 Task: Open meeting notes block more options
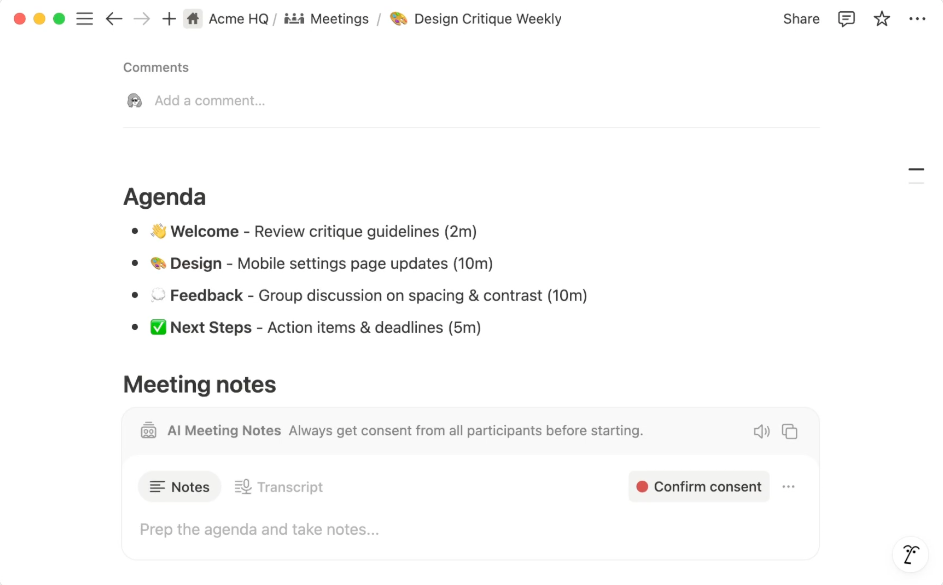(x=788, y=486)
